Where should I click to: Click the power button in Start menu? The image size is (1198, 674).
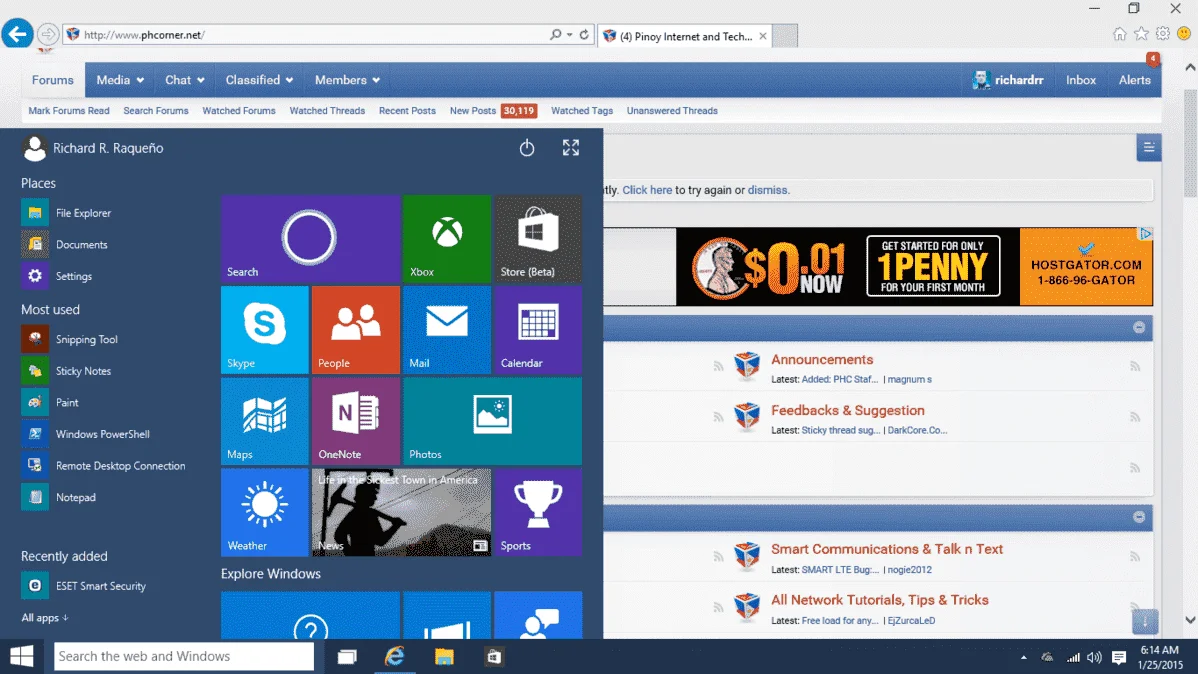click(527, 147)
